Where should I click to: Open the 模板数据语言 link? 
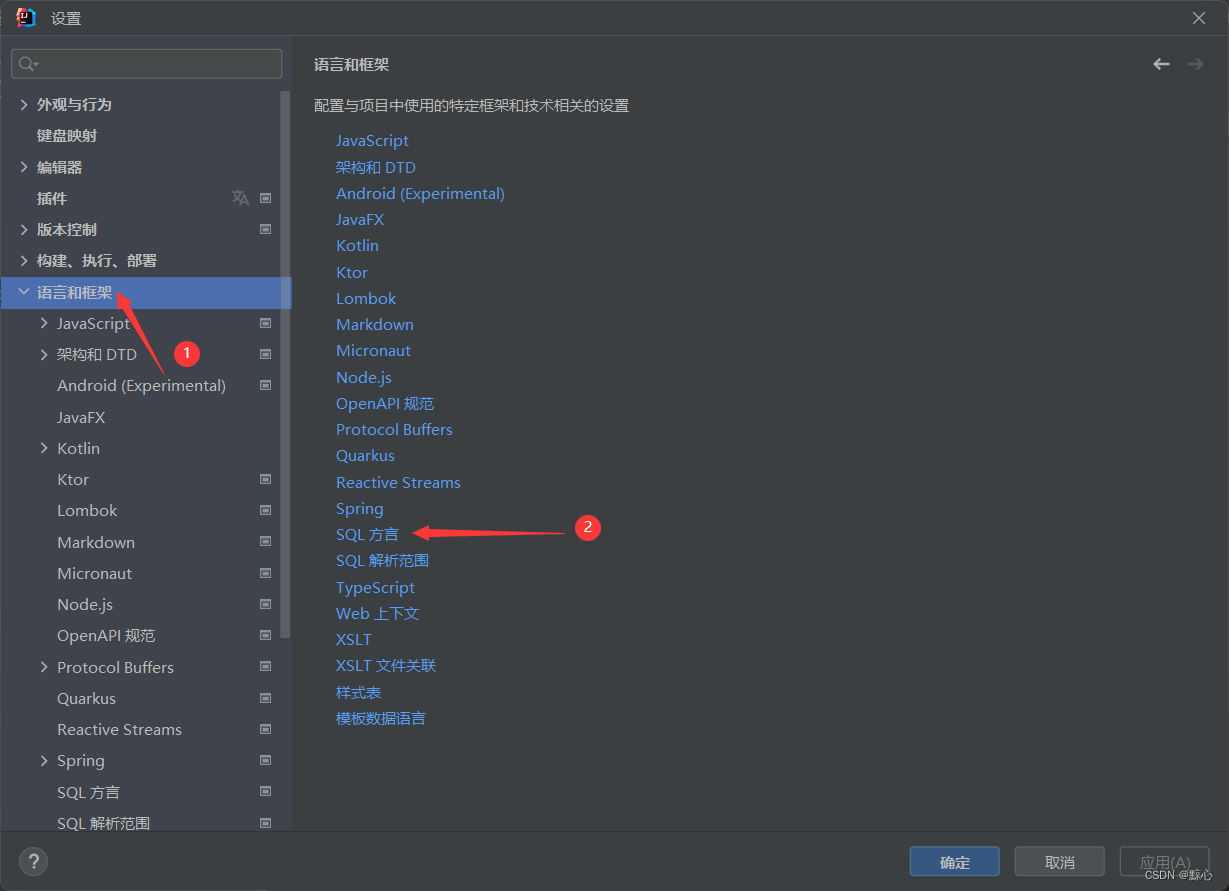pos(380,718)
